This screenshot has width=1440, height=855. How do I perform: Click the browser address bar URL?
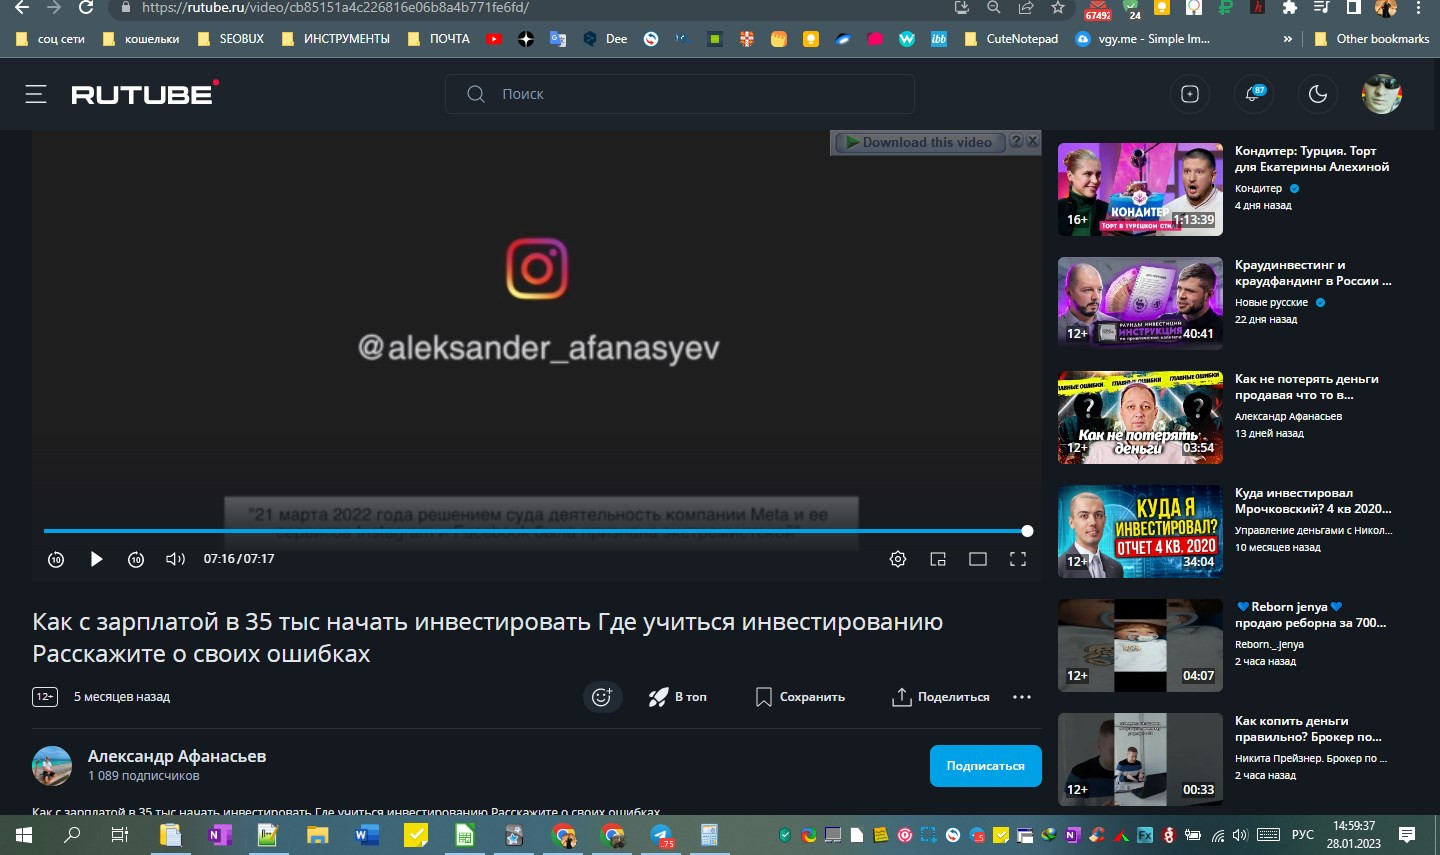point(335,8)
